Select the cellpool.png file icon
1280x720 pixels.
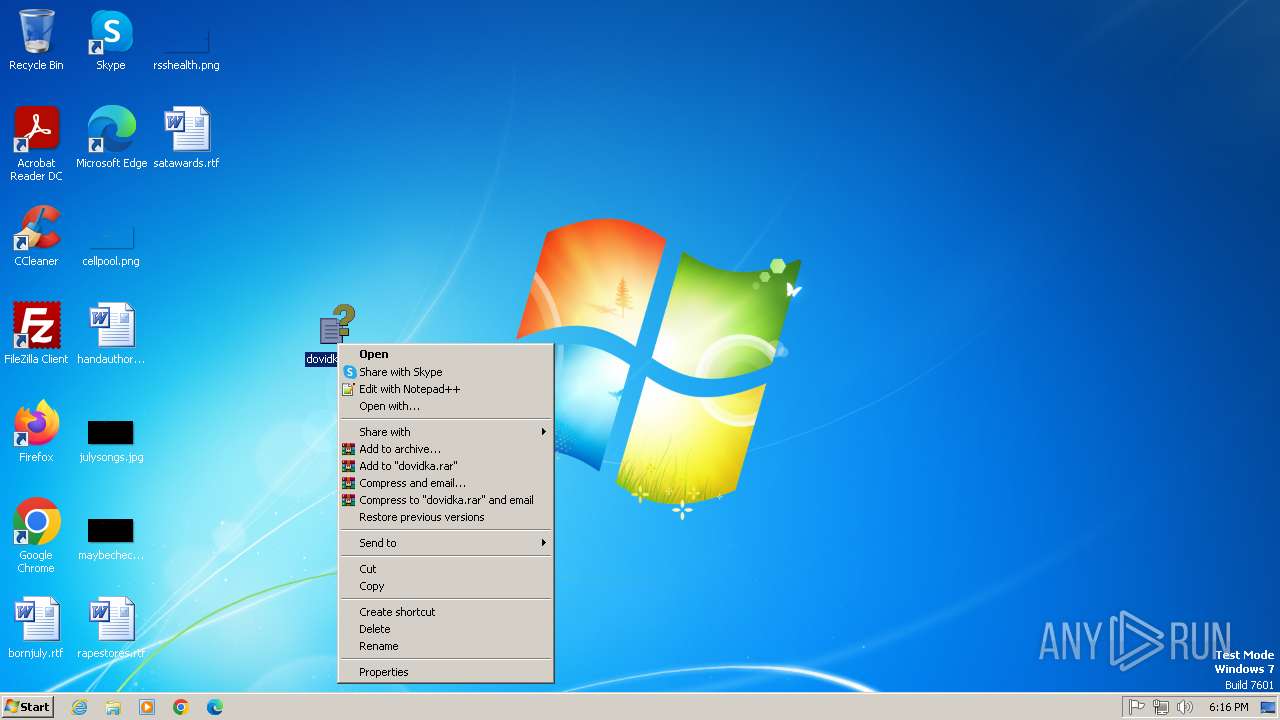coord(111,244)
